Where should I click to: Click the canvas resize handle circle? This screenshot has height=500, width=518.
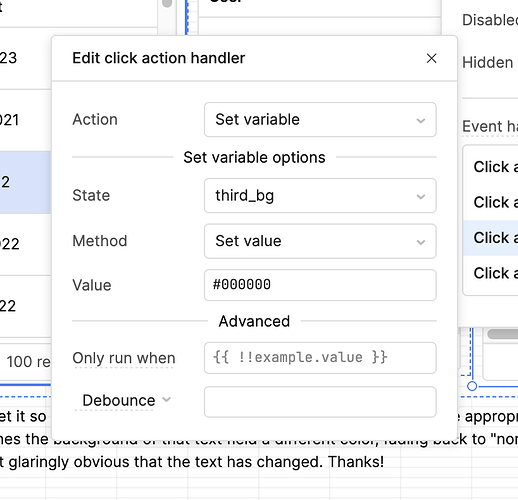[x=472, y=386]
